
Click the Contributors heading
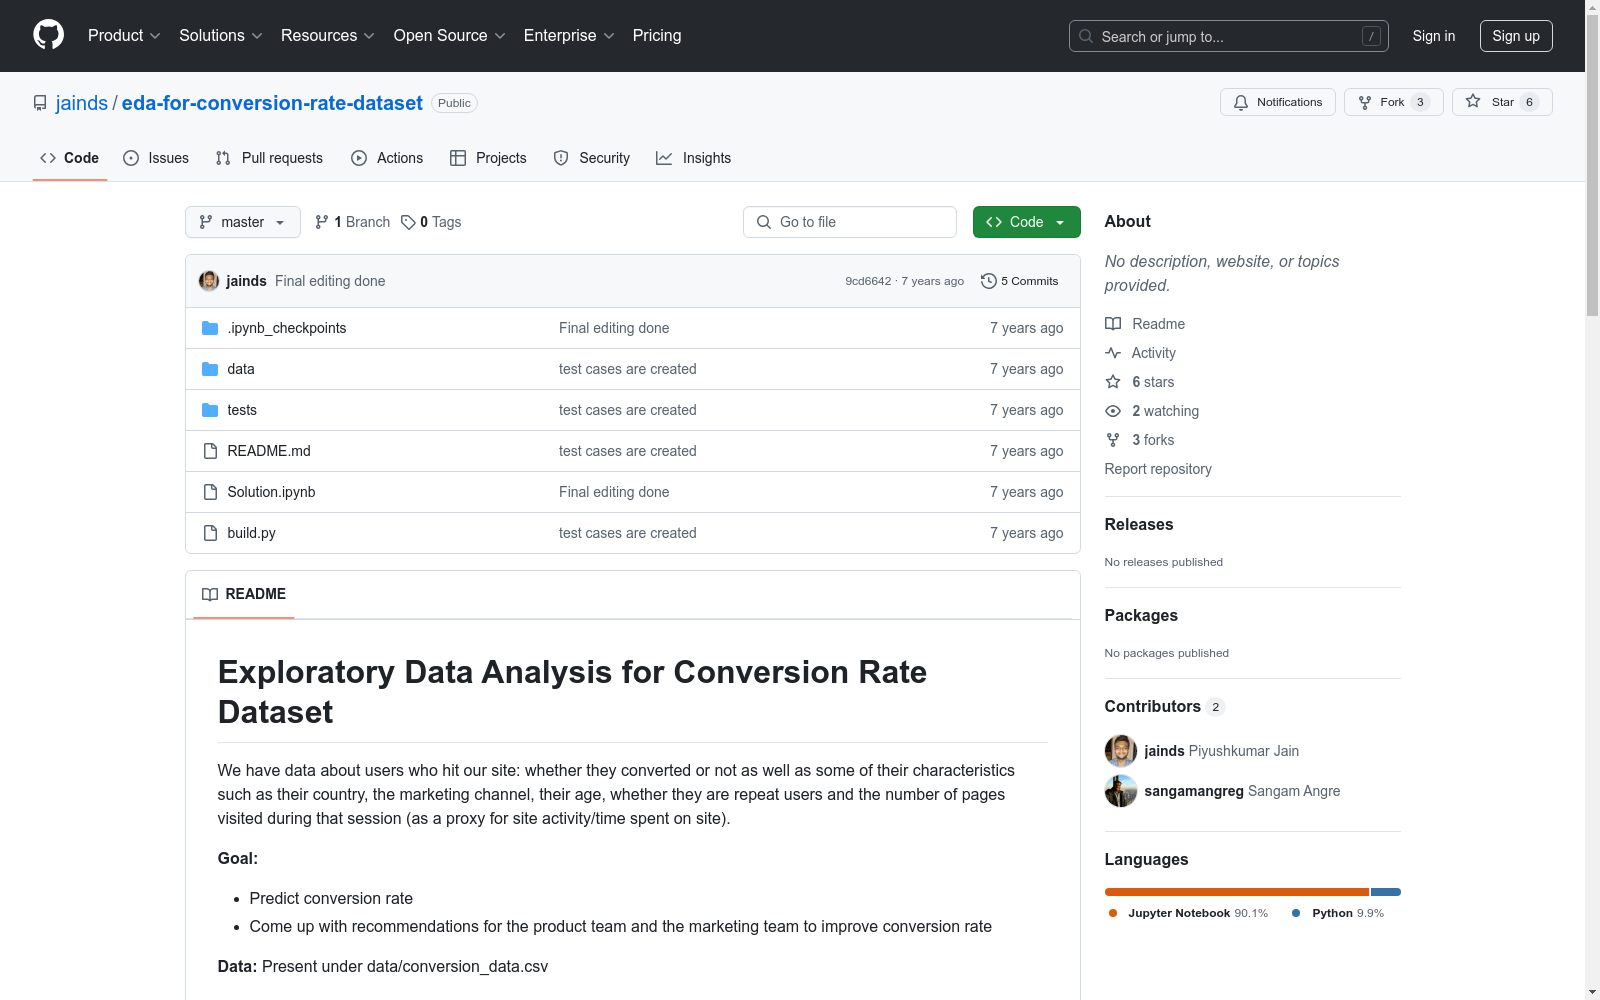click(x=1152, y=706)
